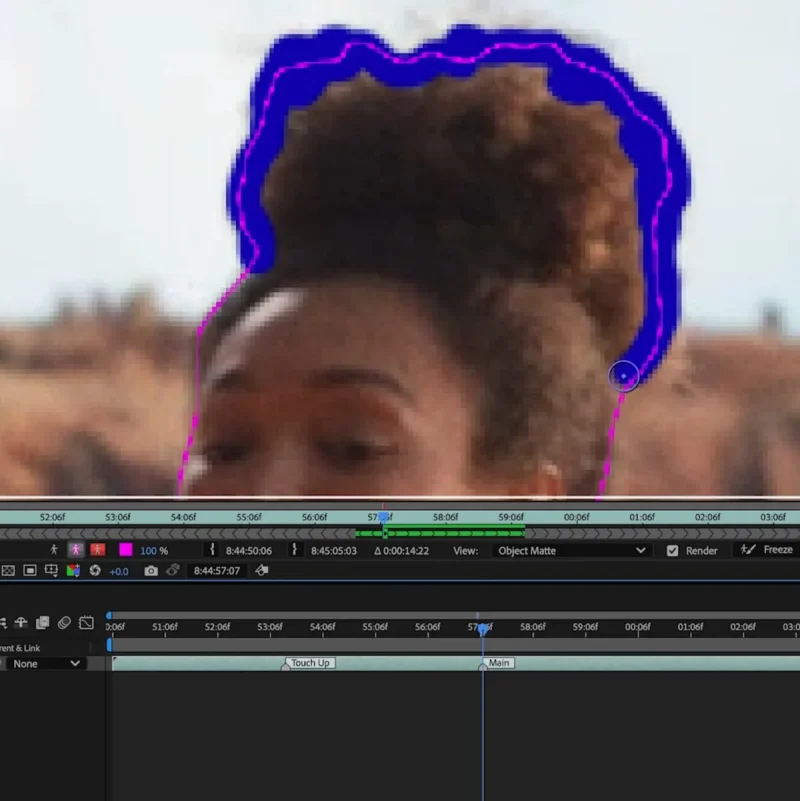Screen dimensions: 800x801
Task: Click the red alpha overlay view icon
Action: point(97,550)
